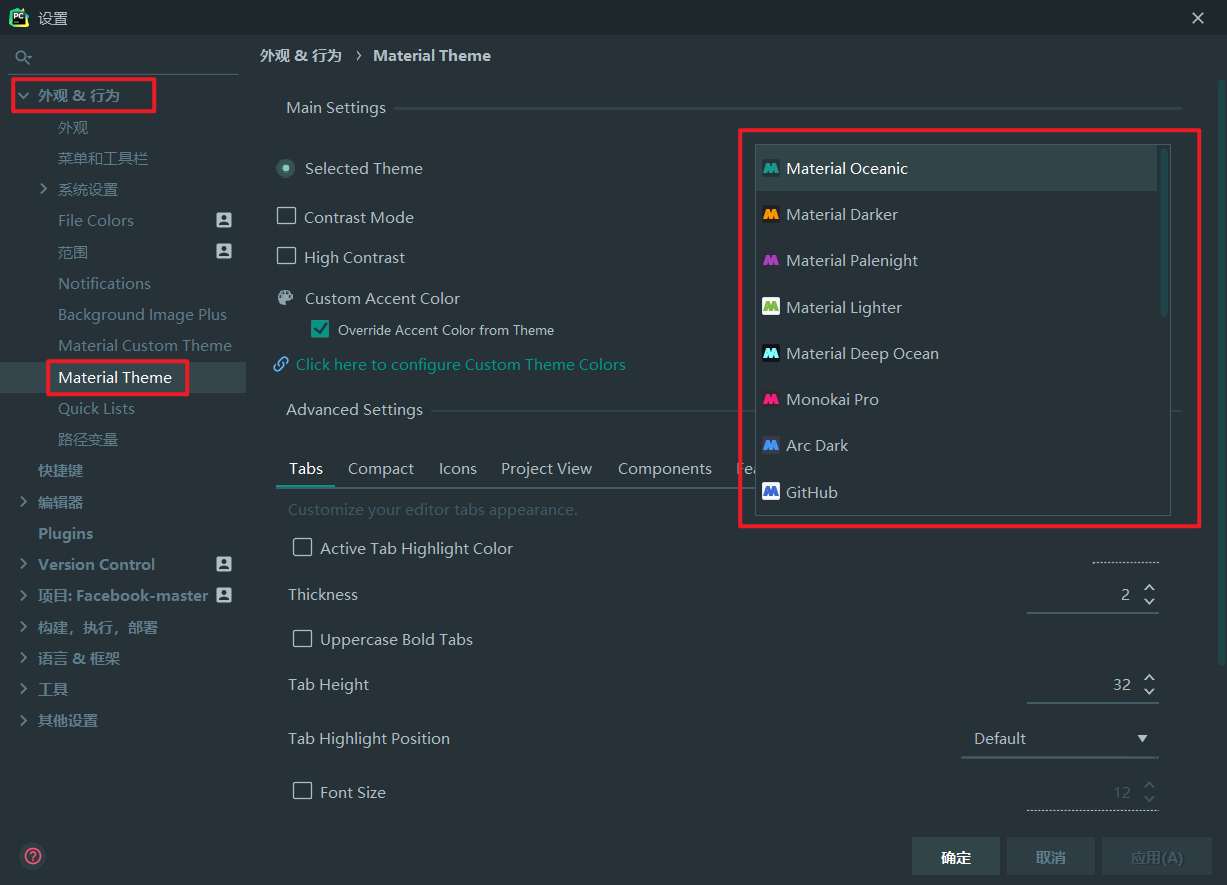
Task: Click the project-level icon next to 范围
Action: (x=224, y=251)
